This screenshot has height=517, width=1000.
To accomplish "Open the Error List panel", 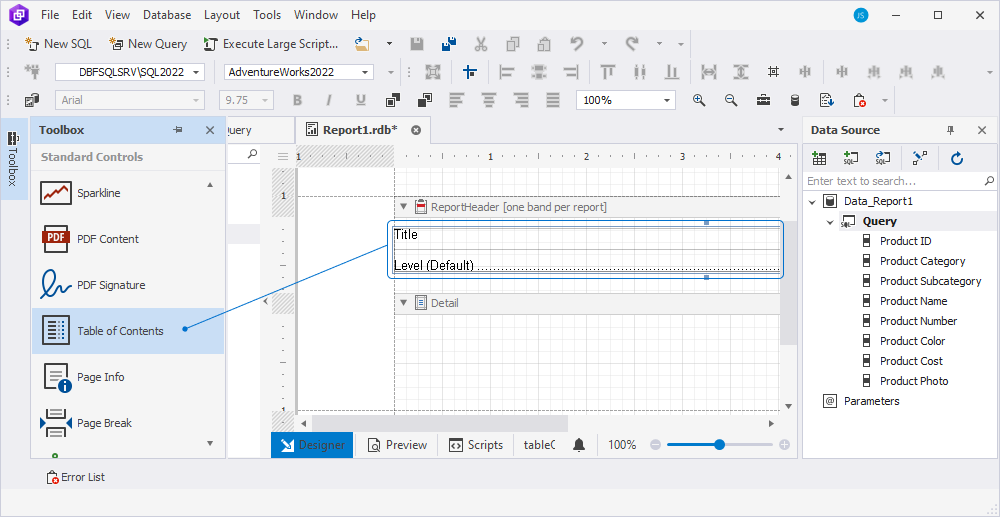I will [76, 477].
